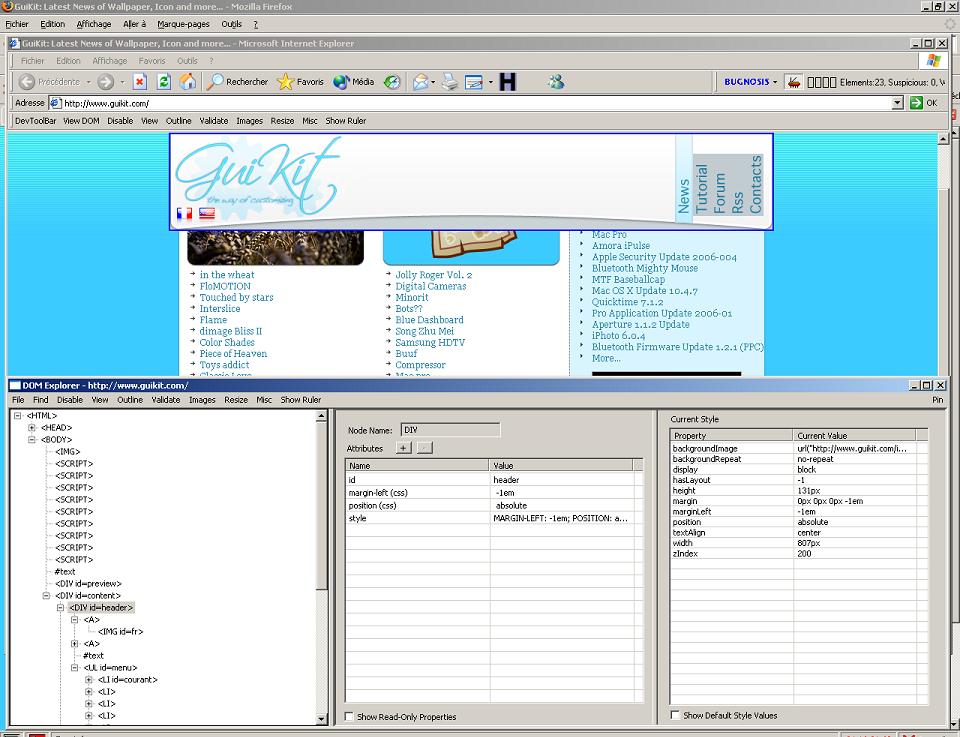Toggle Show Default Style Values checkbox
The width and height of the screenshot is (960, 737).
(675, 715)
